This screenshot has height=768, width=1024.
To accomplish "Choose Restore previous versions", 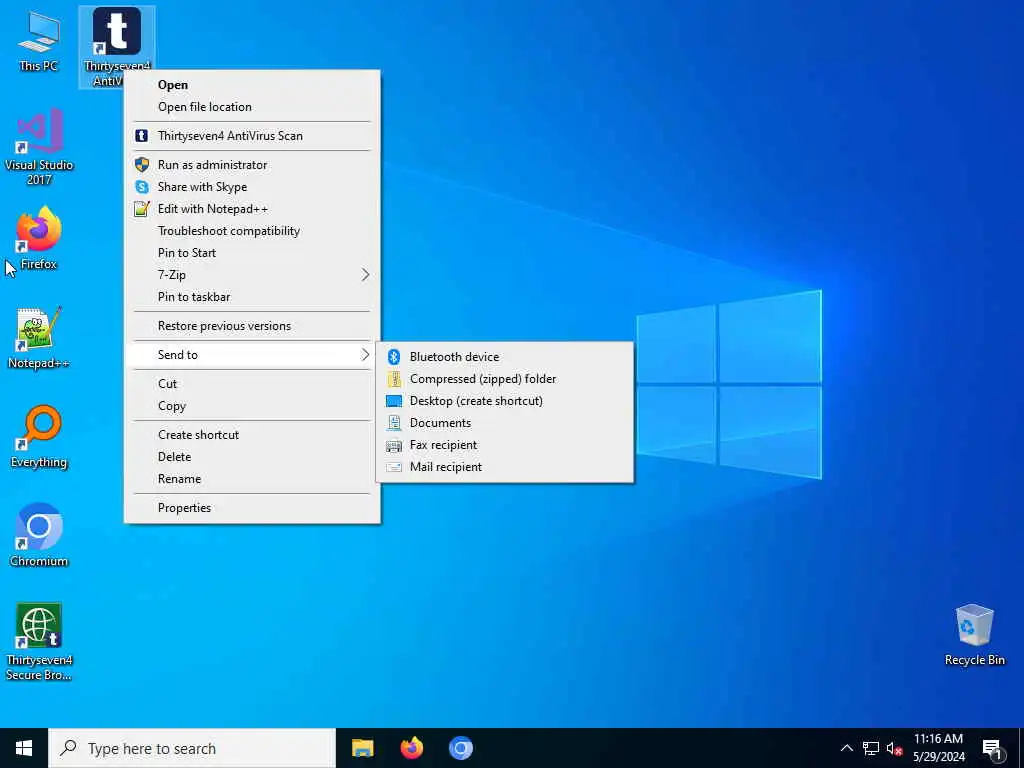I will [252, 326].
